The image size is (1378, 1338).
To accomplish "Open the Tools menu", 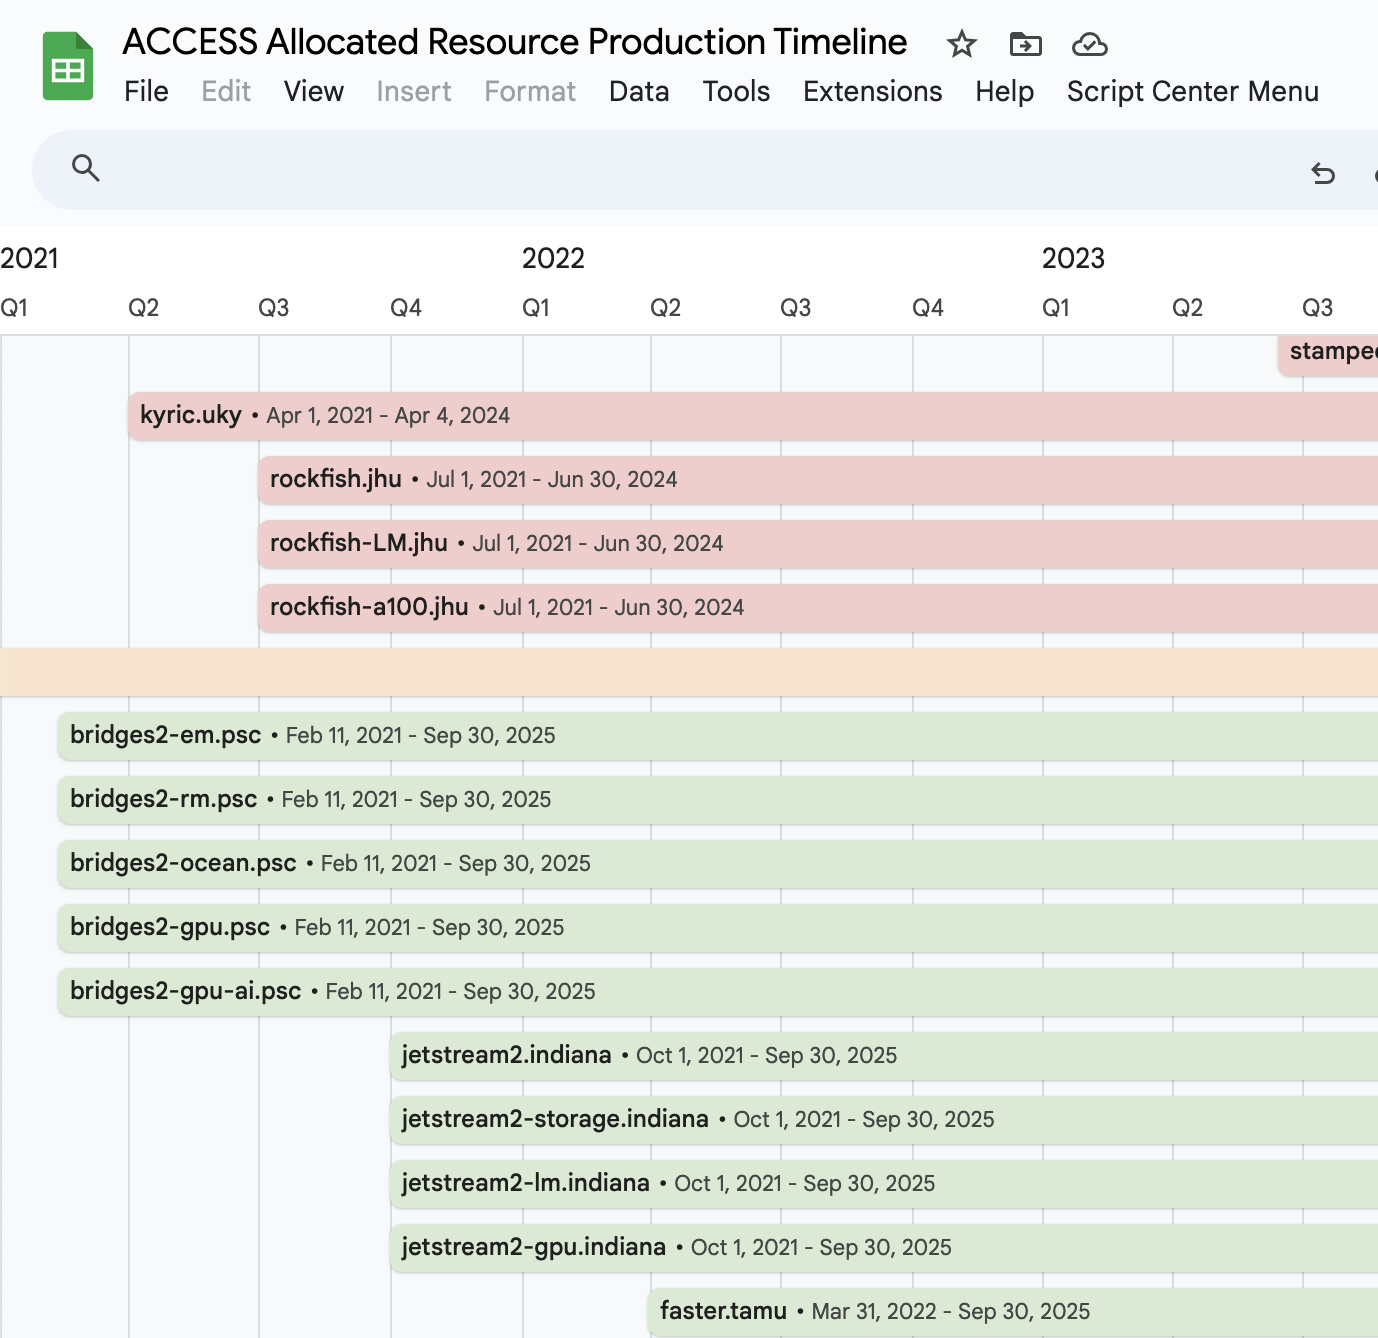I will tap(735, 91).
